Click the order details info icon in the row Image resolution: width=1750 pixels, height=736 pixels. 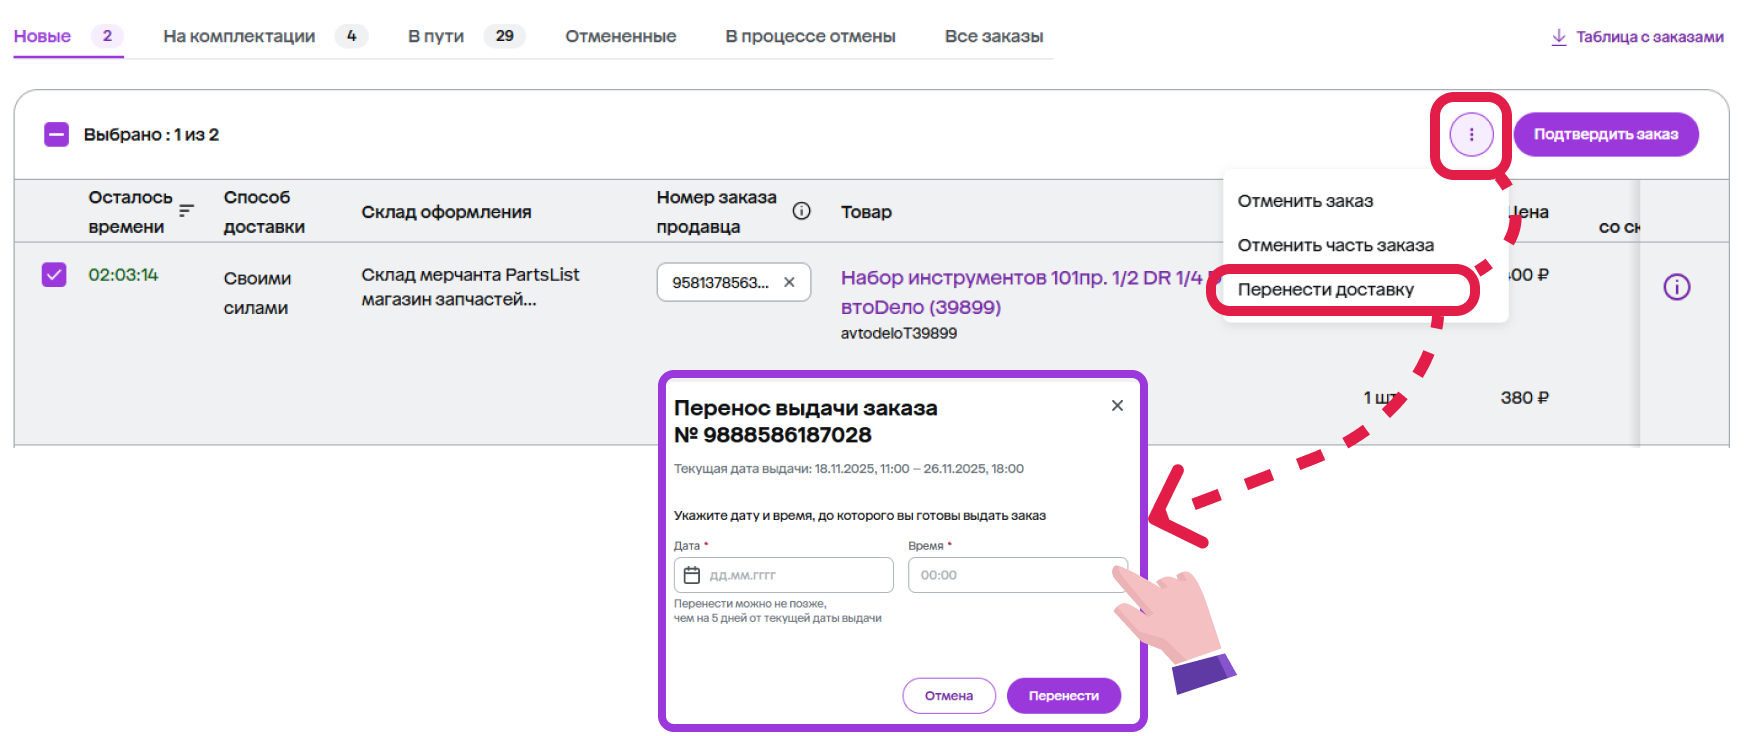click(x=1676, y=288)
